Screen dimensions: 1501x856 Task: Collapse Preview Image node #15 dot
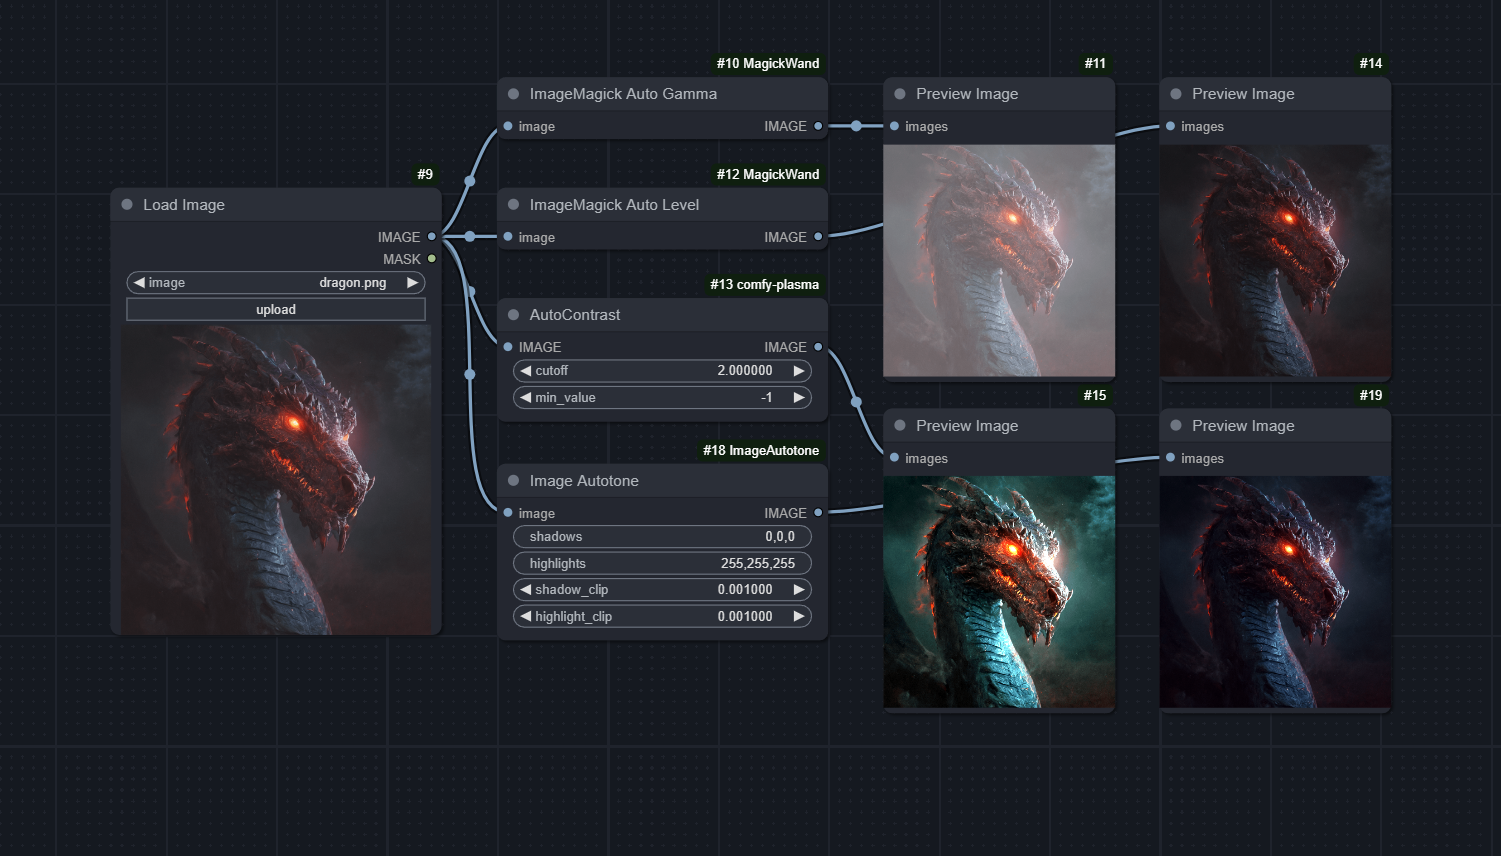click(x=900, y=426)
